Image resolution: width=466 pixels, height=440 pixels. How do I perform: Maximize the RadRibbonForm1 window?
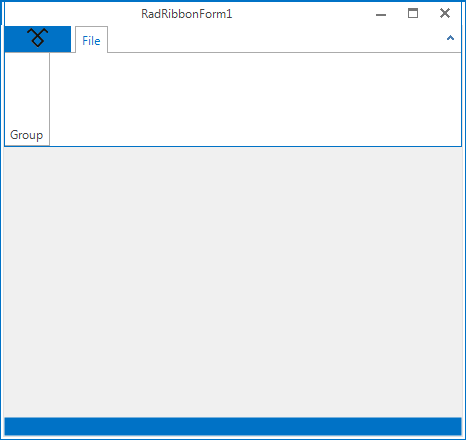pyautogui.click(x=413, y=13)
